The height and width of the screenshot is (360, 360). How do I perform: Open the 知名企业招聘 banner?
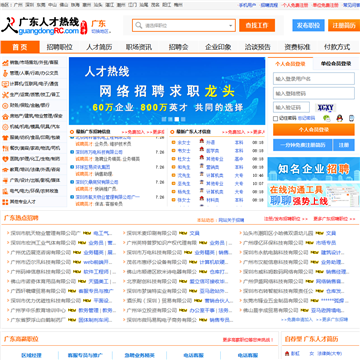(314, 169)
